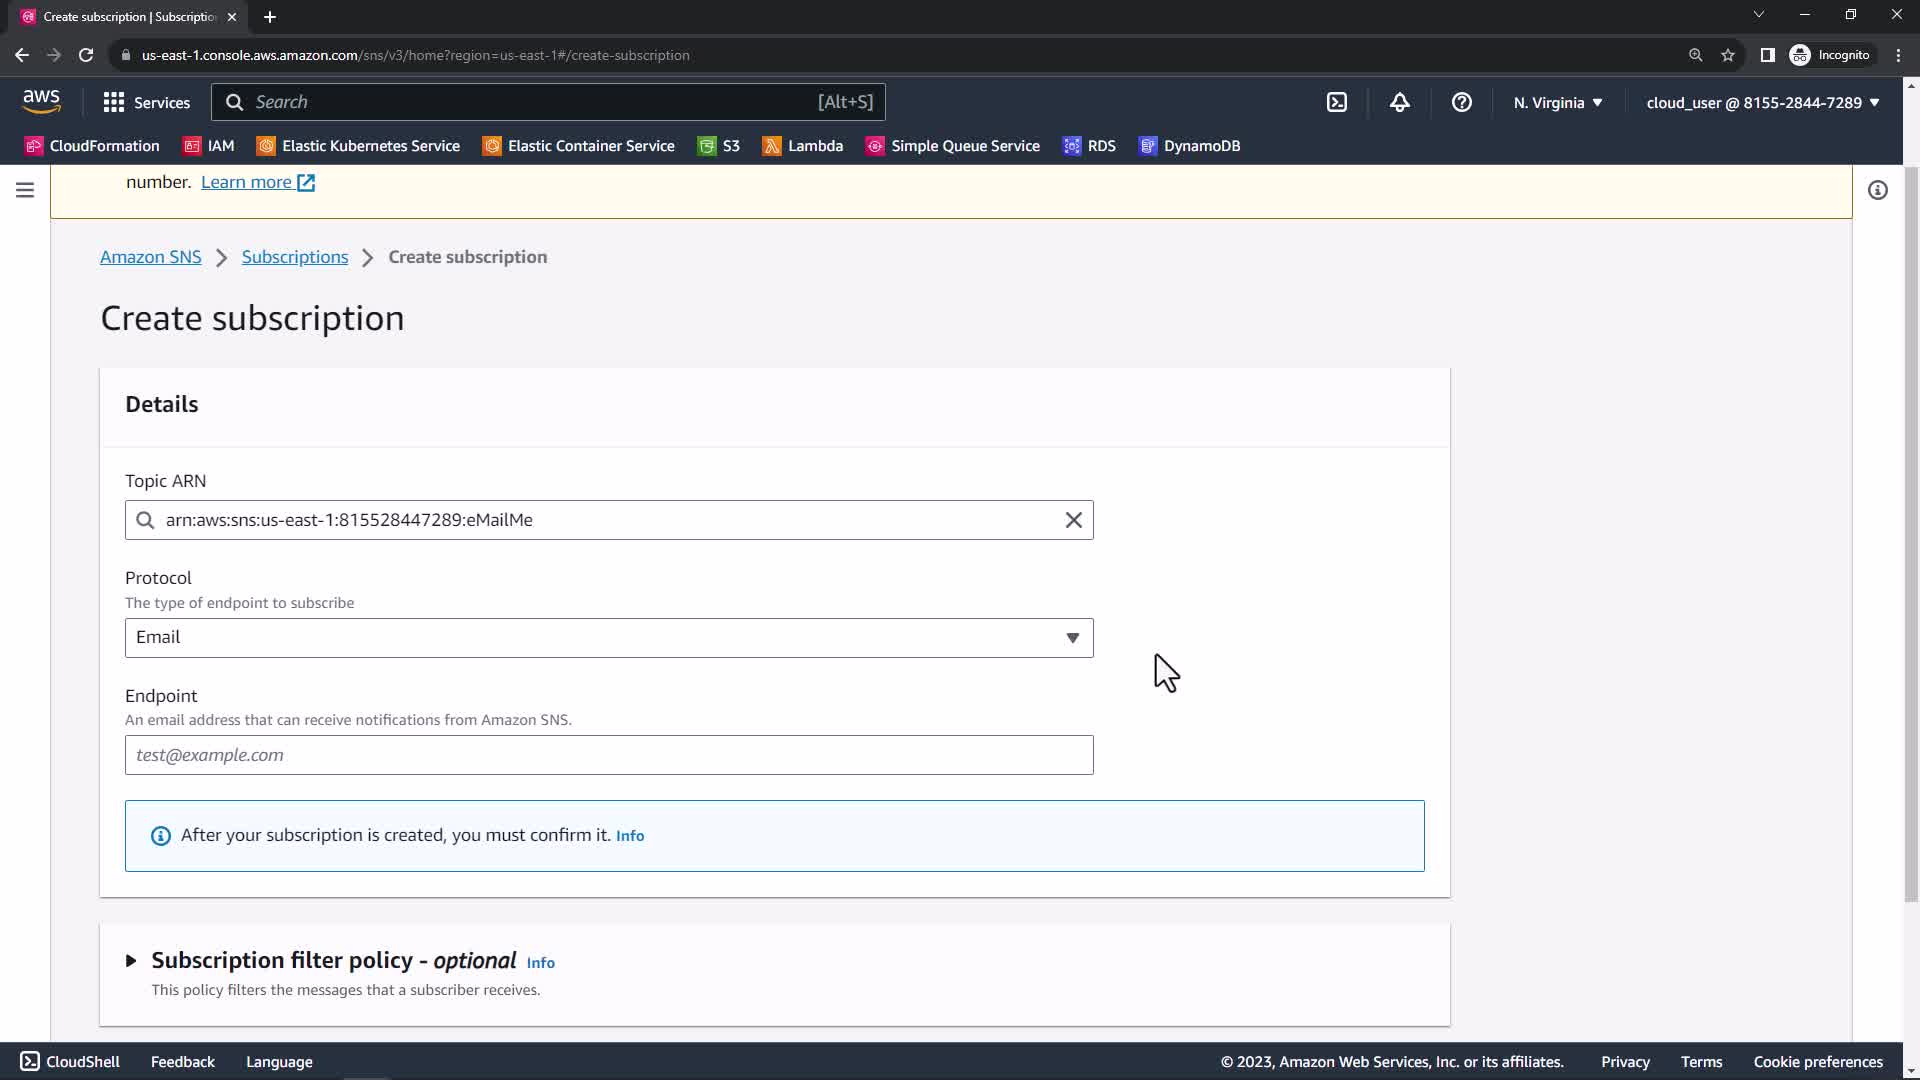Open the info panel icon at right
The width and height of the screenshot is (1920, 1080).
click(x=1877, y=190)
